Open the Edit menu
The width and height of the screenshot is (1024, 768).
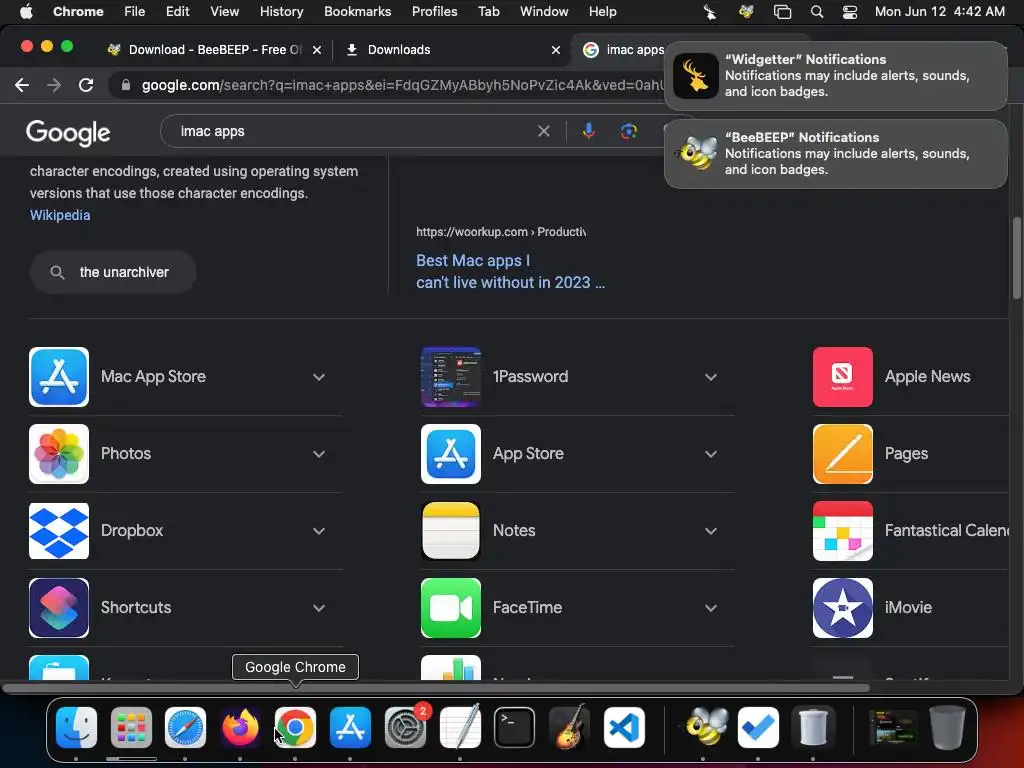click(177, 12)
